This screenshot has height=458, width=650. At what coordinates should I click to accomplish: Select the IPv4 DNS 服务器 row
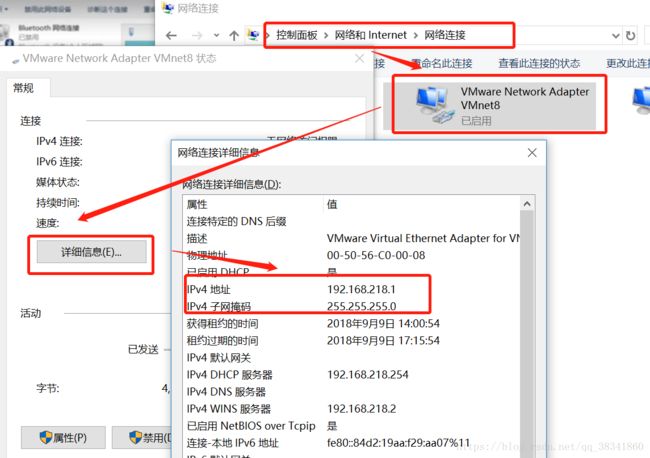(x=352, y=392)
